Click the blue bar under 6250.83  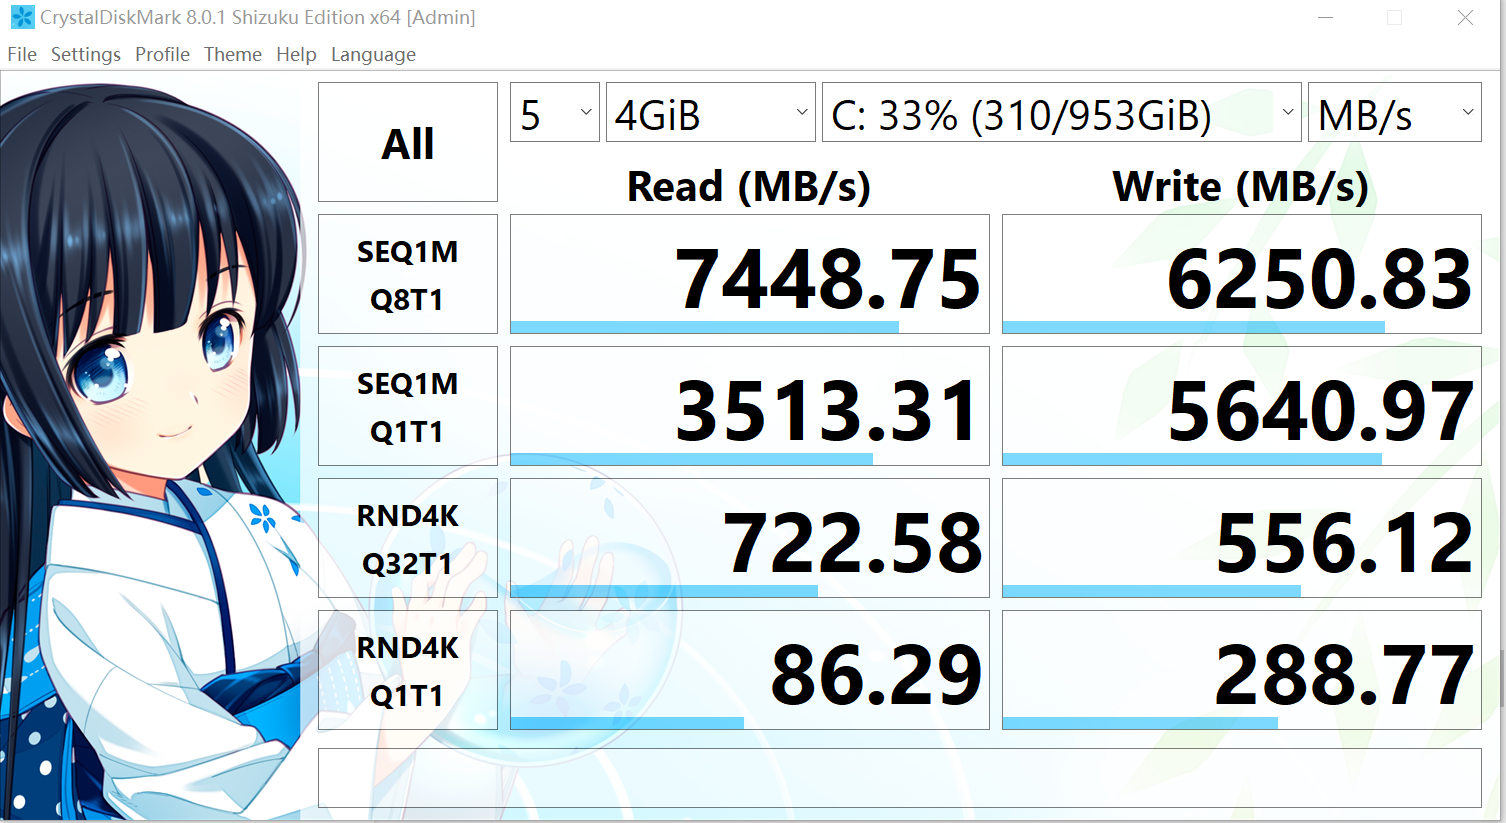point(1190,325)
